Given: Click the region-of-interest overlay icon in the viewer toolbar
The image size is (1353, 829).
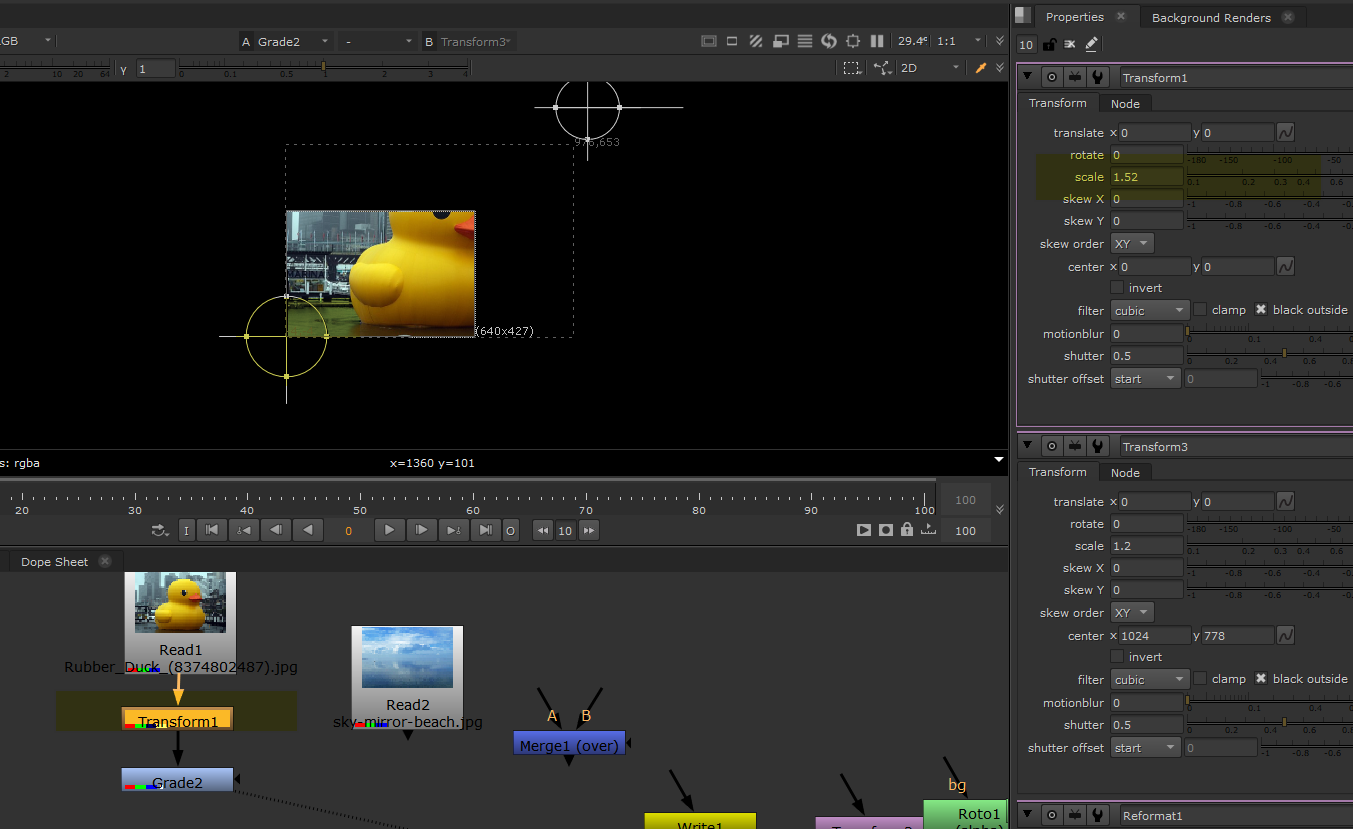Looking at the screenshot, I should pos(781,41).
